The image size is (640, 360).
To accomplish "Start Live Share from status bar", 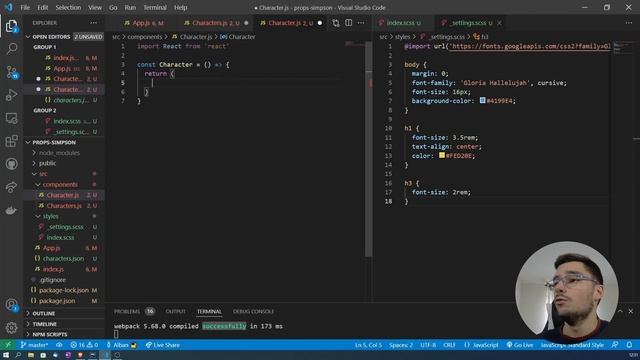I will coord(162,345).
